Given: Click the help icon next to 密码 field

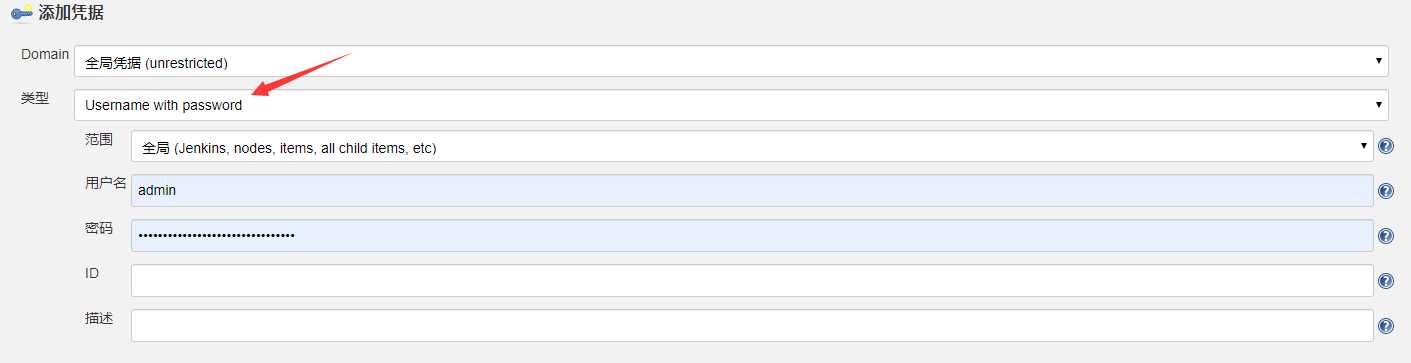Looking at the screenshot, I should pos(1386,236).
